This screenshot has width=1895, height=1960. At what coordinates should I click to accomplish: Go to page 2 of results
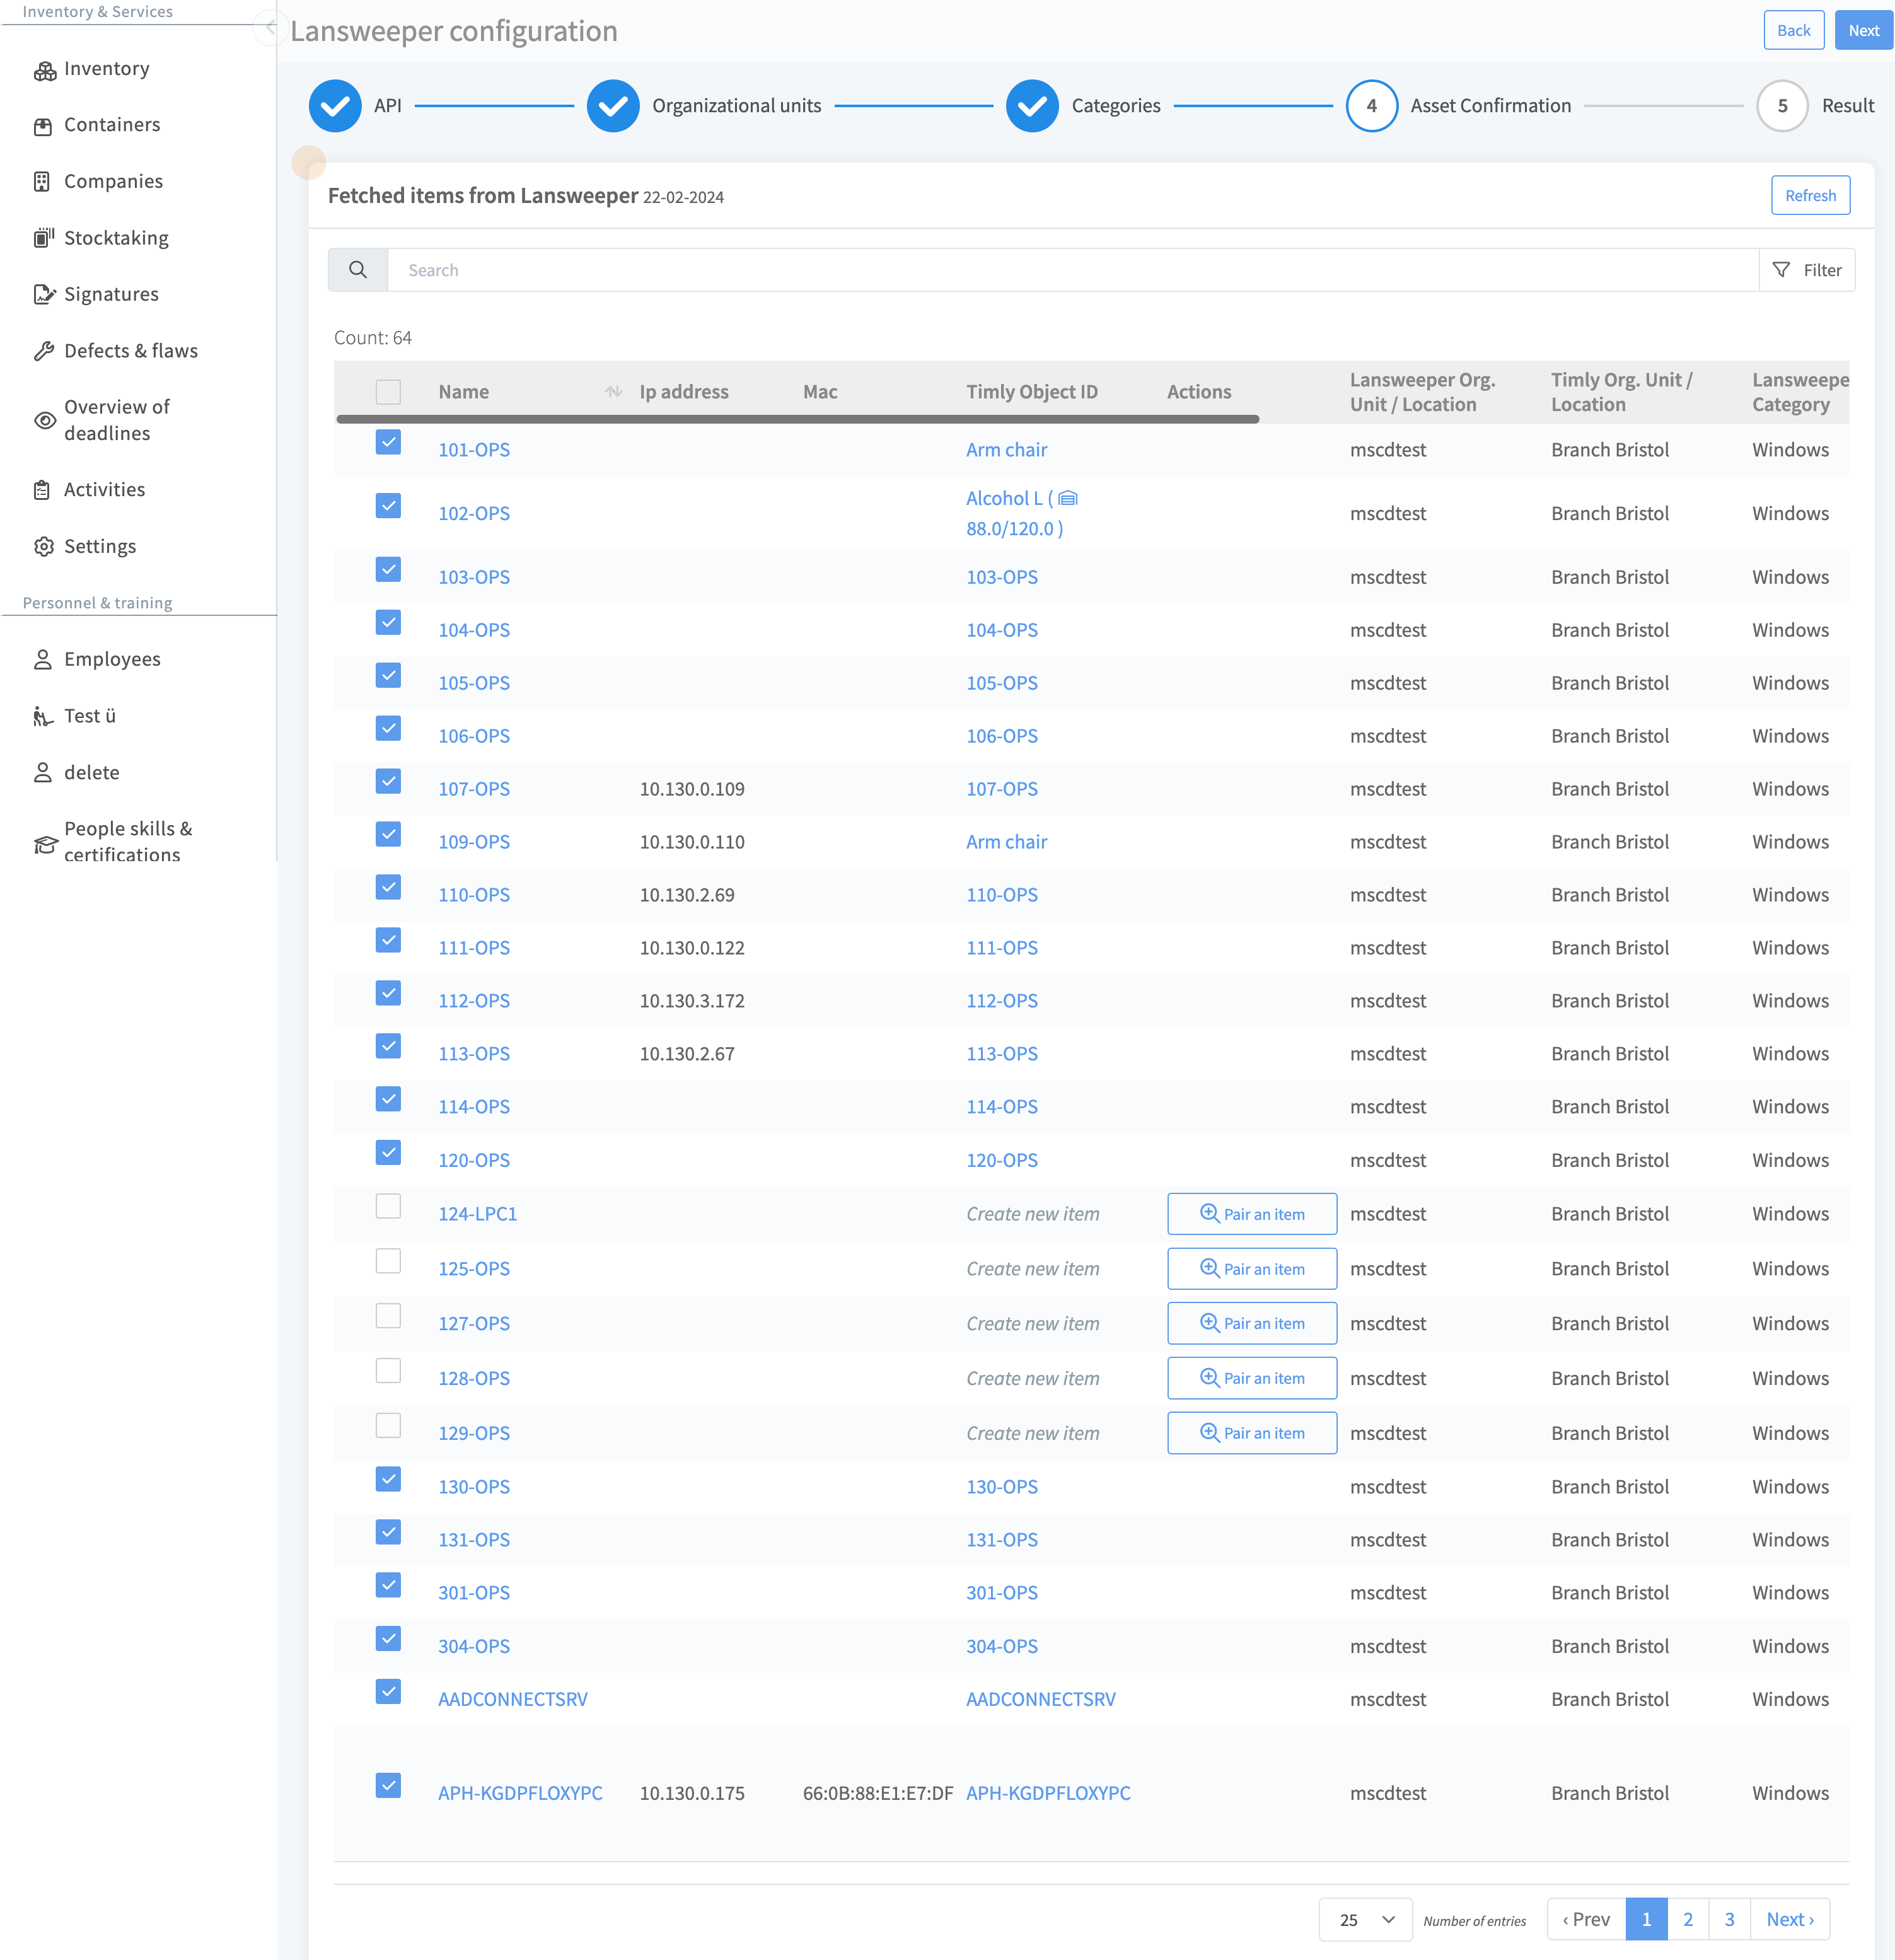pyautogui.click(x=1688, y=1919)
